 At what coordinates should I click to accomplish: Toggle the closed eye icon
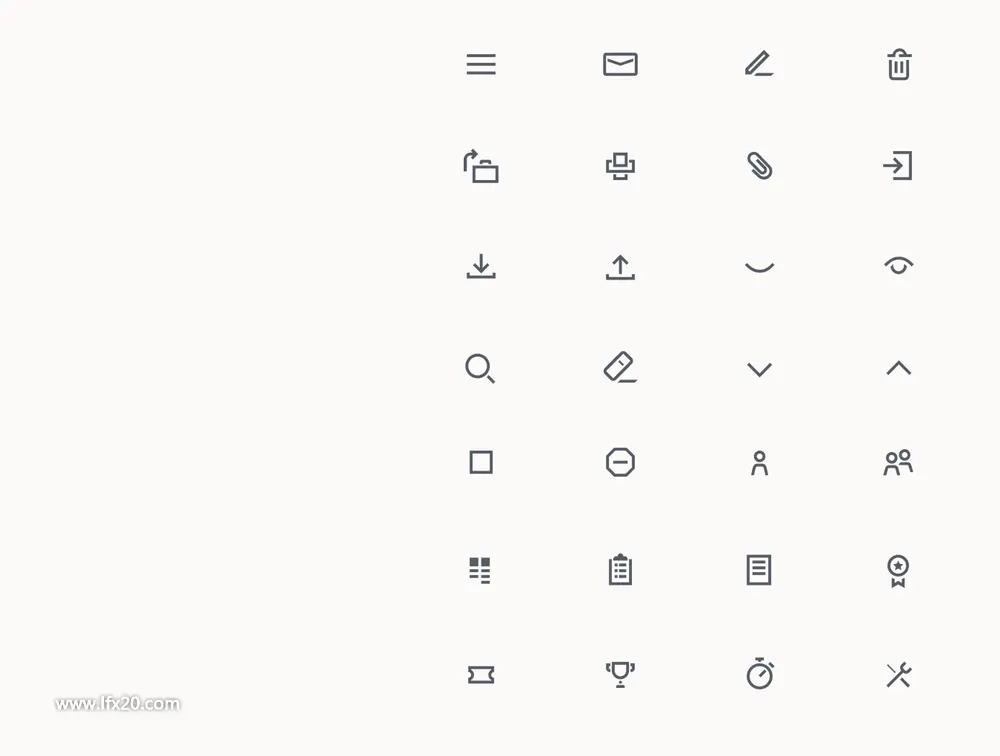click(760, 267)
